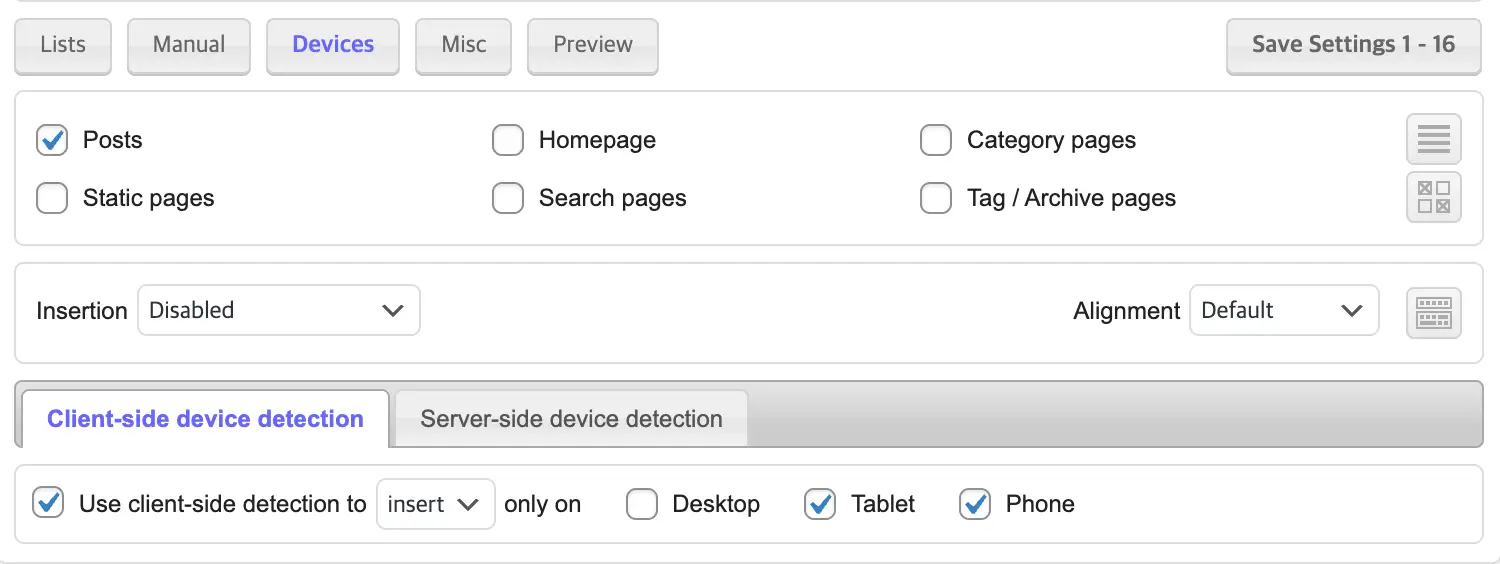Click the list view icon beside Category pages
Image resolution: width=1500 pixels, height=564 pixels.
tap(1433, 139)
